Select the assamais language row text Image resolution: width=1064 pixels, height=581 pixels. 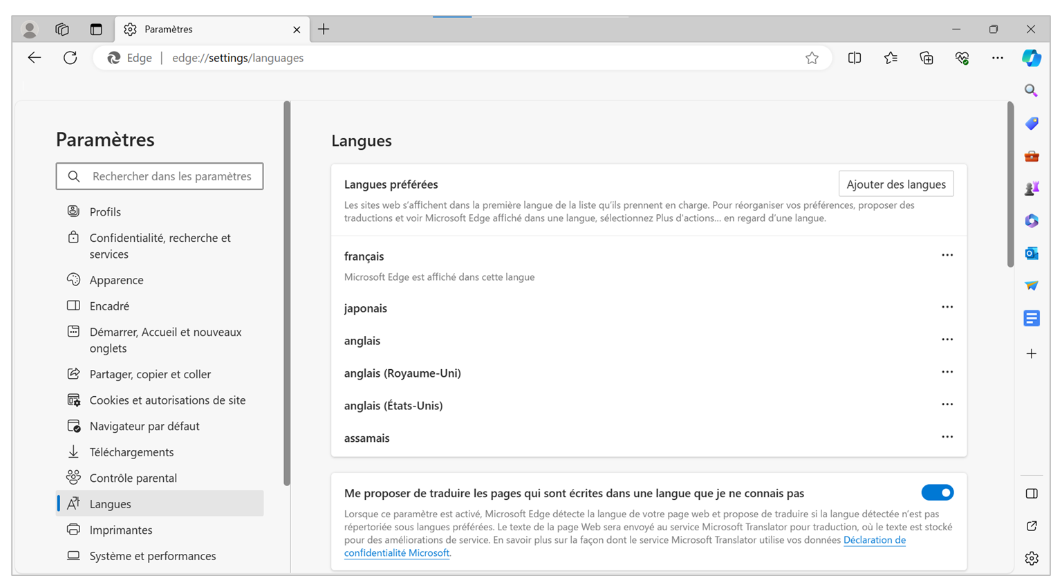(x=366, y=438)
